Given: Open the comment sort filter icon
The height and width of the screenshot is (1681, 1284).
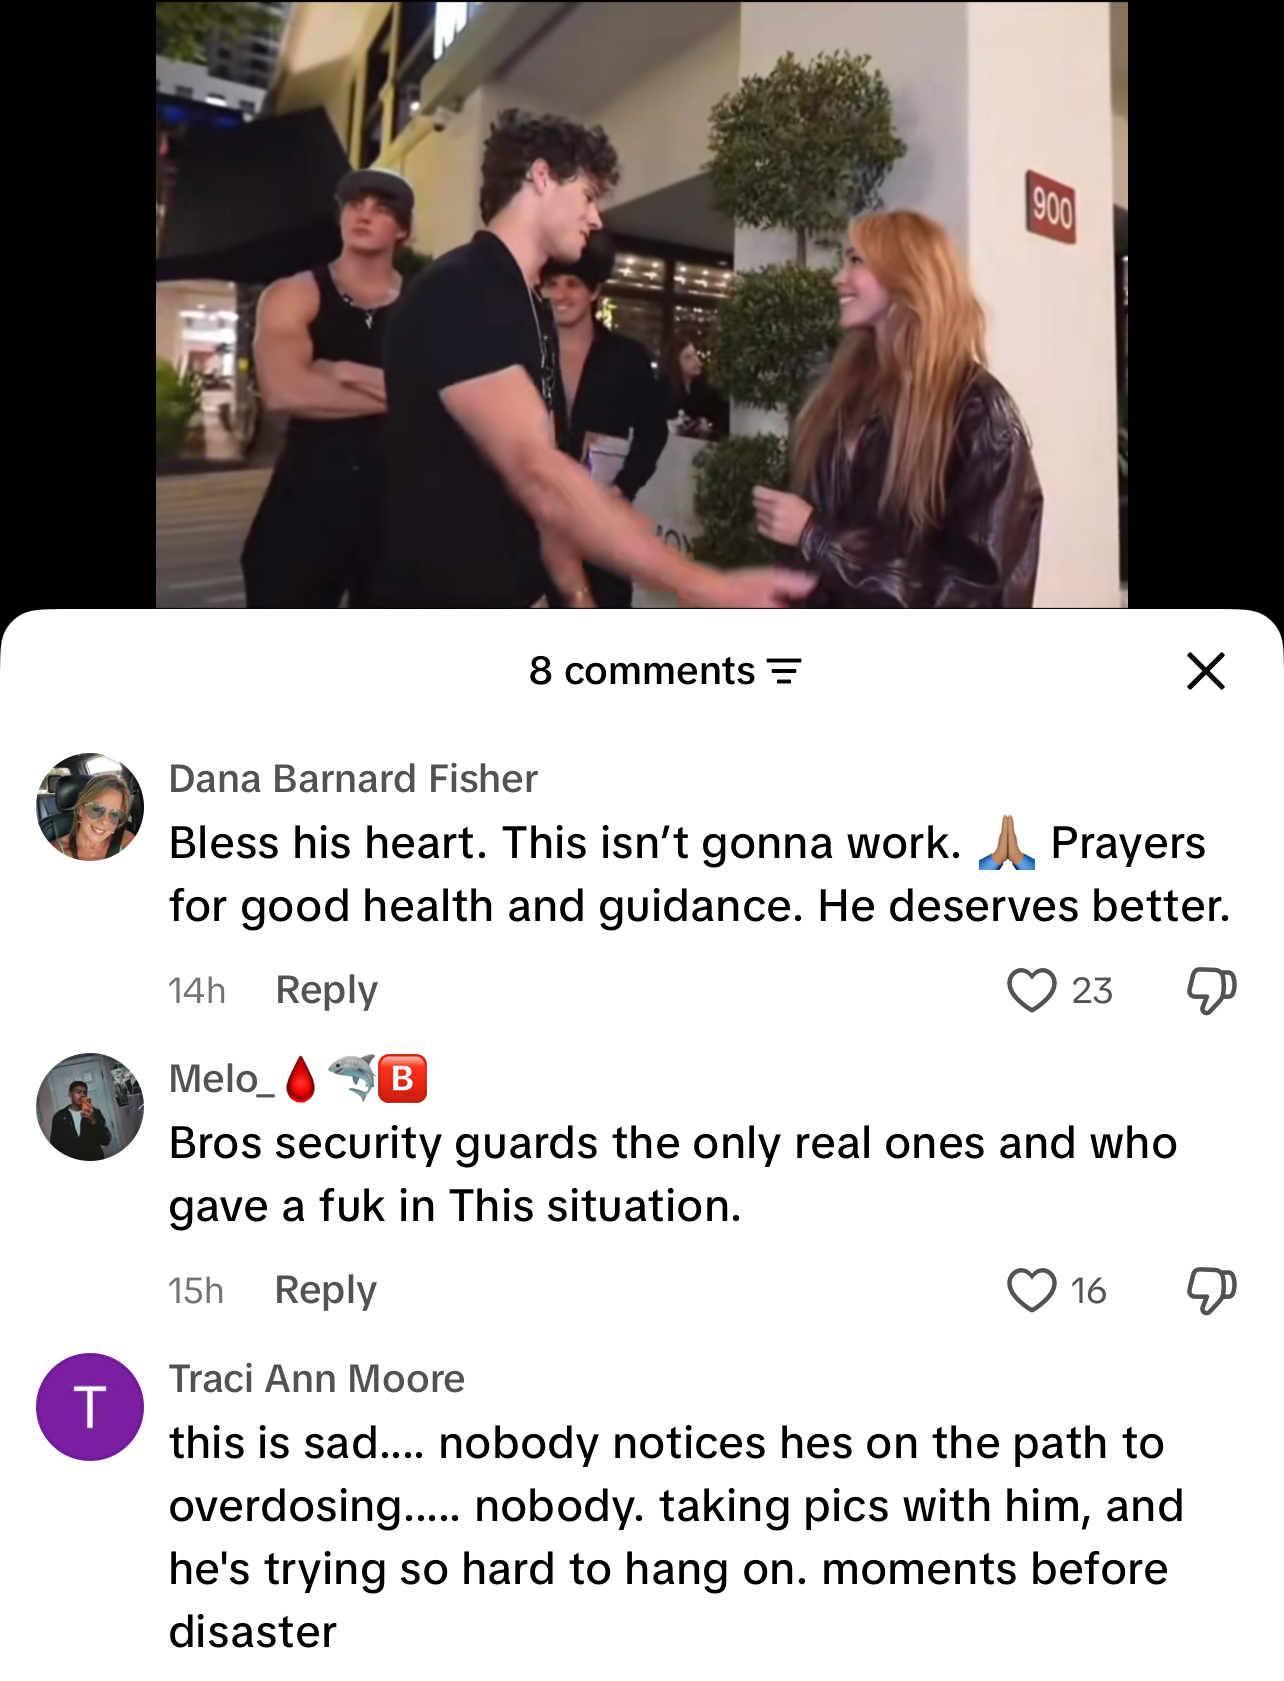Looking at the screenshot, I should [x=784, y=671].
